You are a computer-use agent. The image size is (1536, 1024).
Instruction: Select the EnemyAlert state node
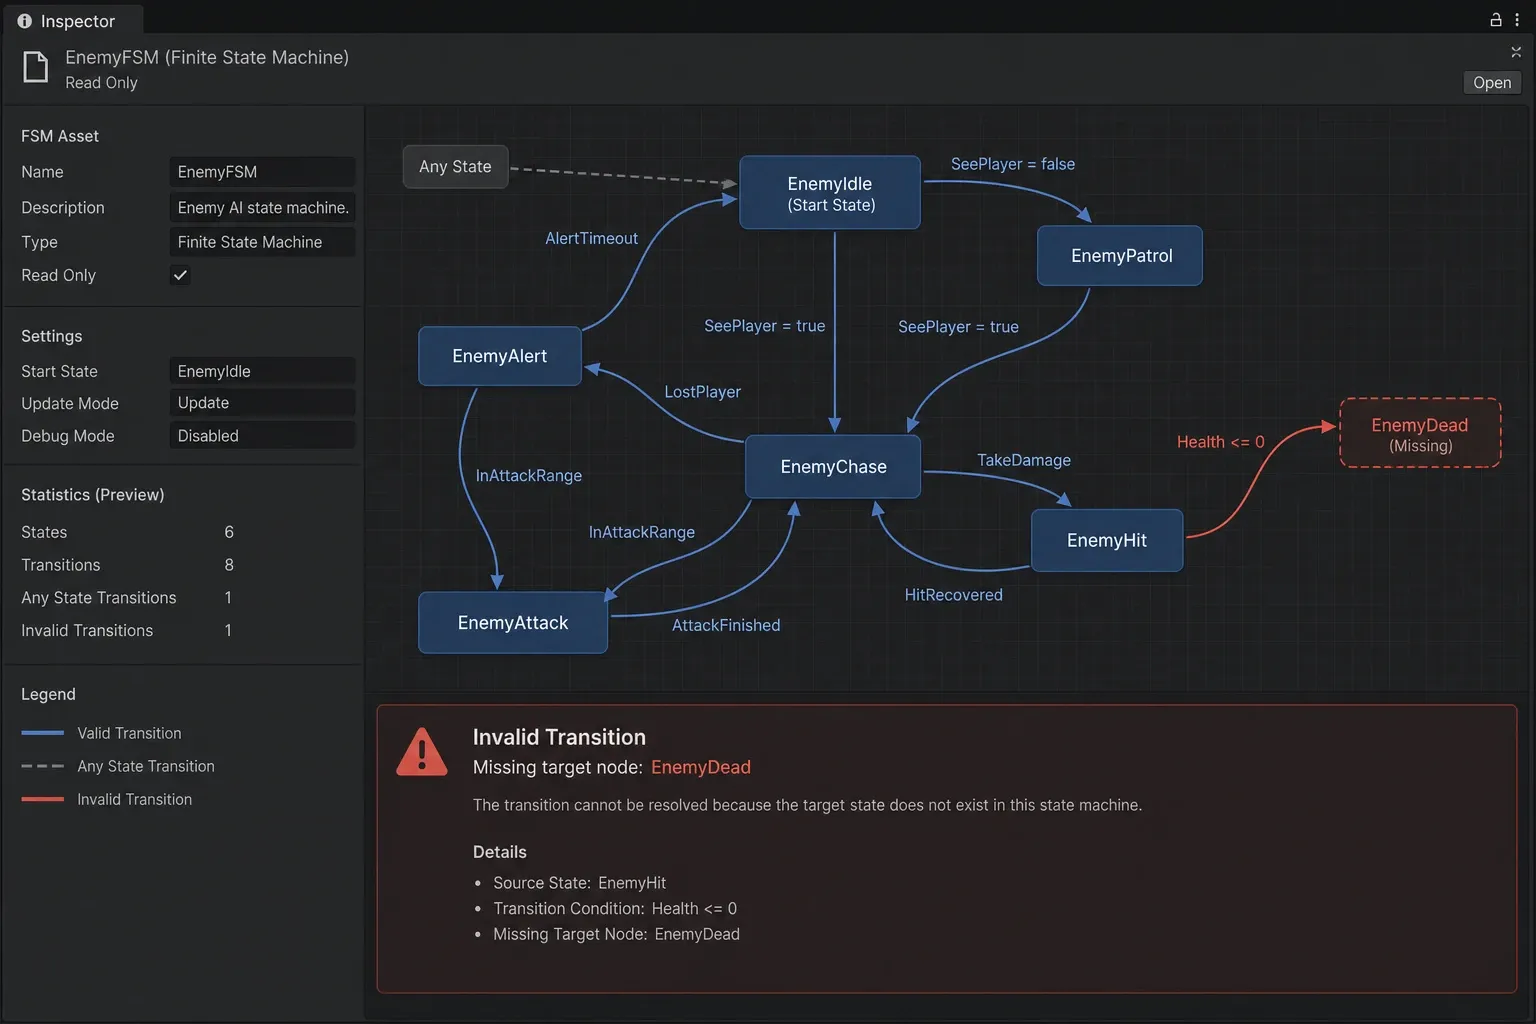pos(500,356)
